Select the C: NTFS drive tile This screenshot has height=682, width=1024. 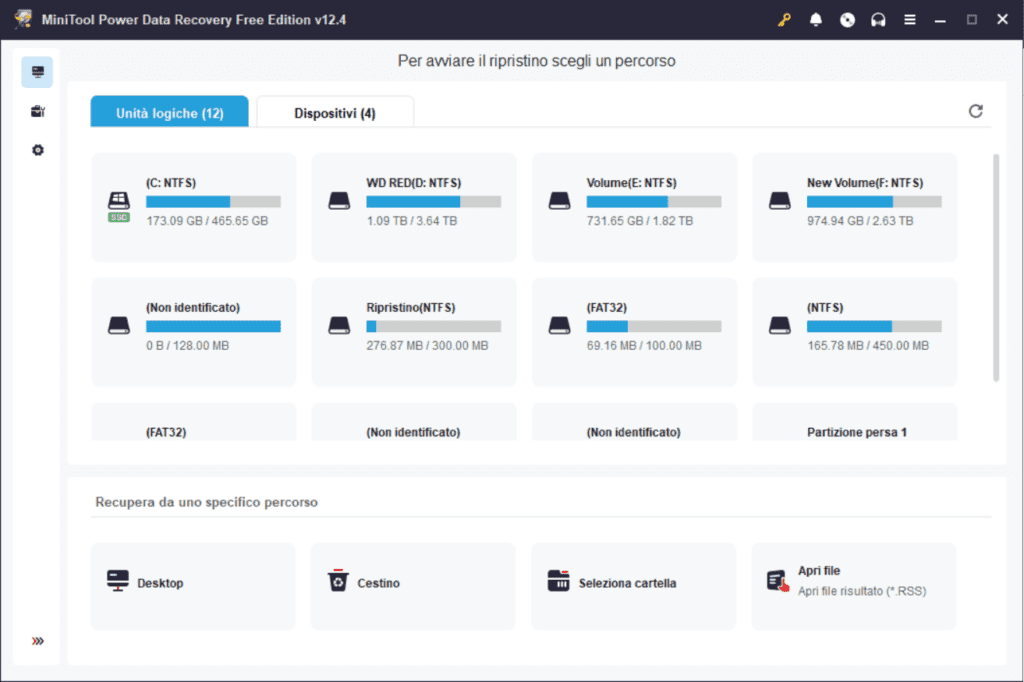[x=193, y=204]
